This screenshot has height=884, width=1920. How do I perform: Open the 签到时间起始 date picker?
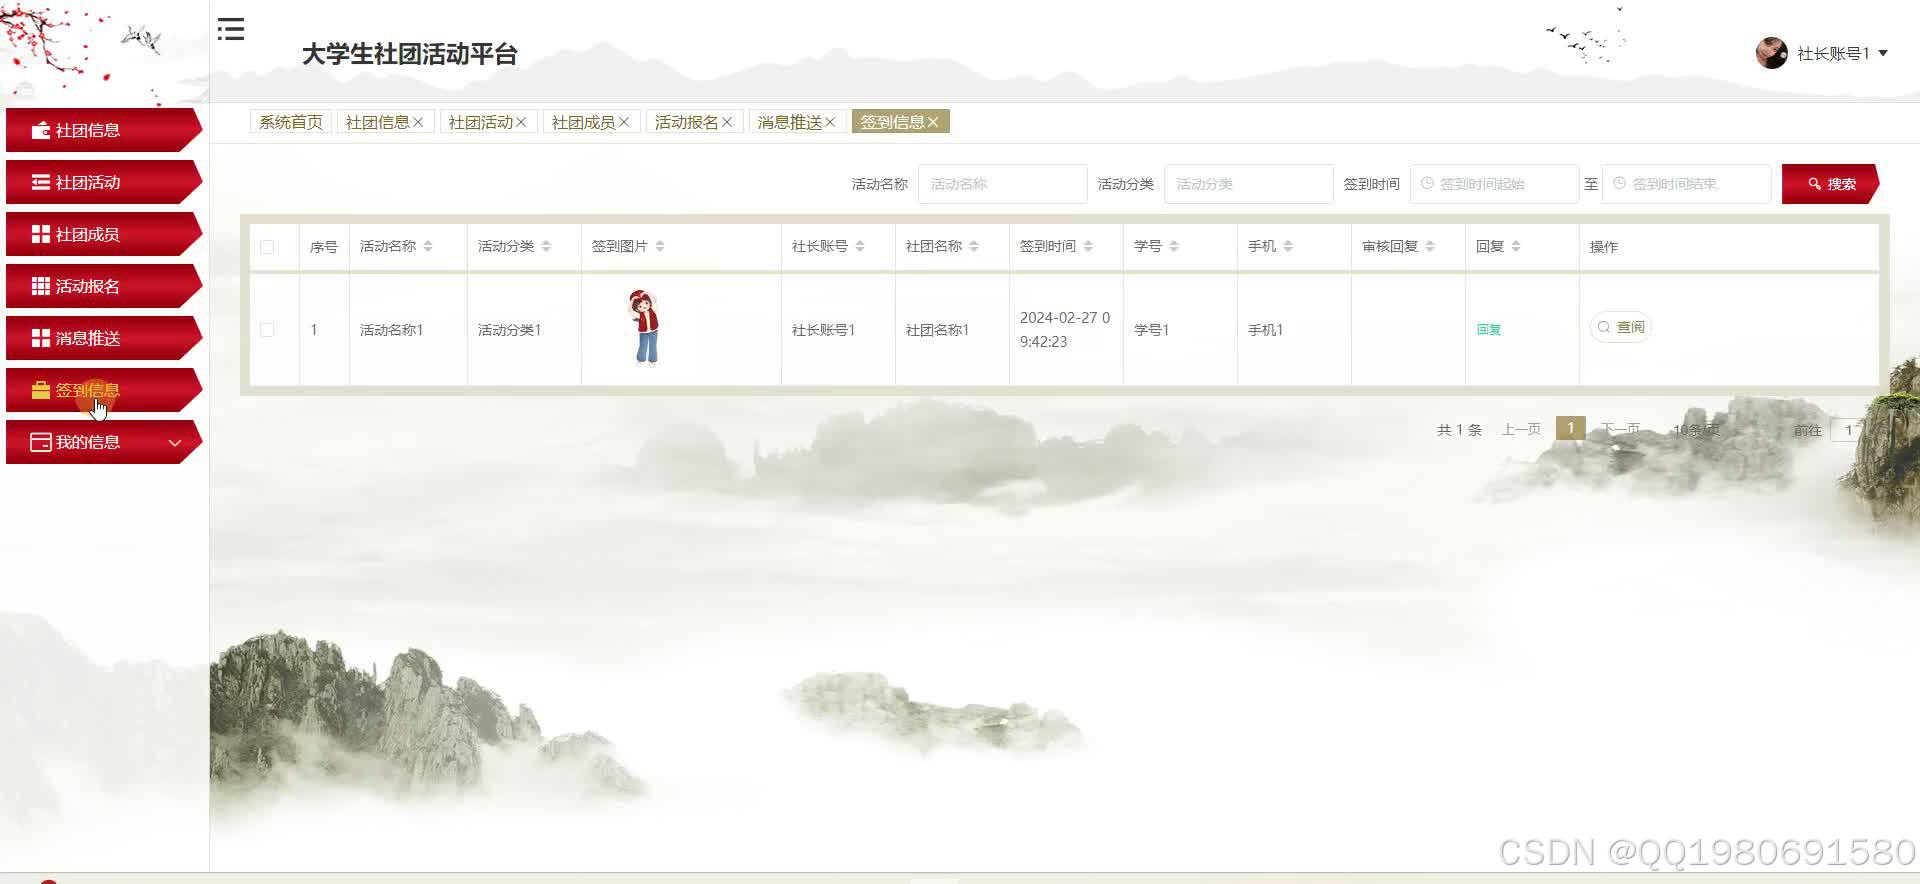coord(1494,184)
